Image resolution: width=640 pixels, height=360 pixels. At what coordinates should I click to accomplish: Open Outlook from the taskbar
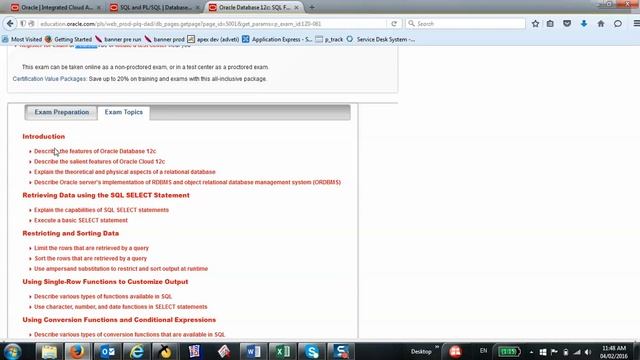pyautogui.click(x=107, y=351)
